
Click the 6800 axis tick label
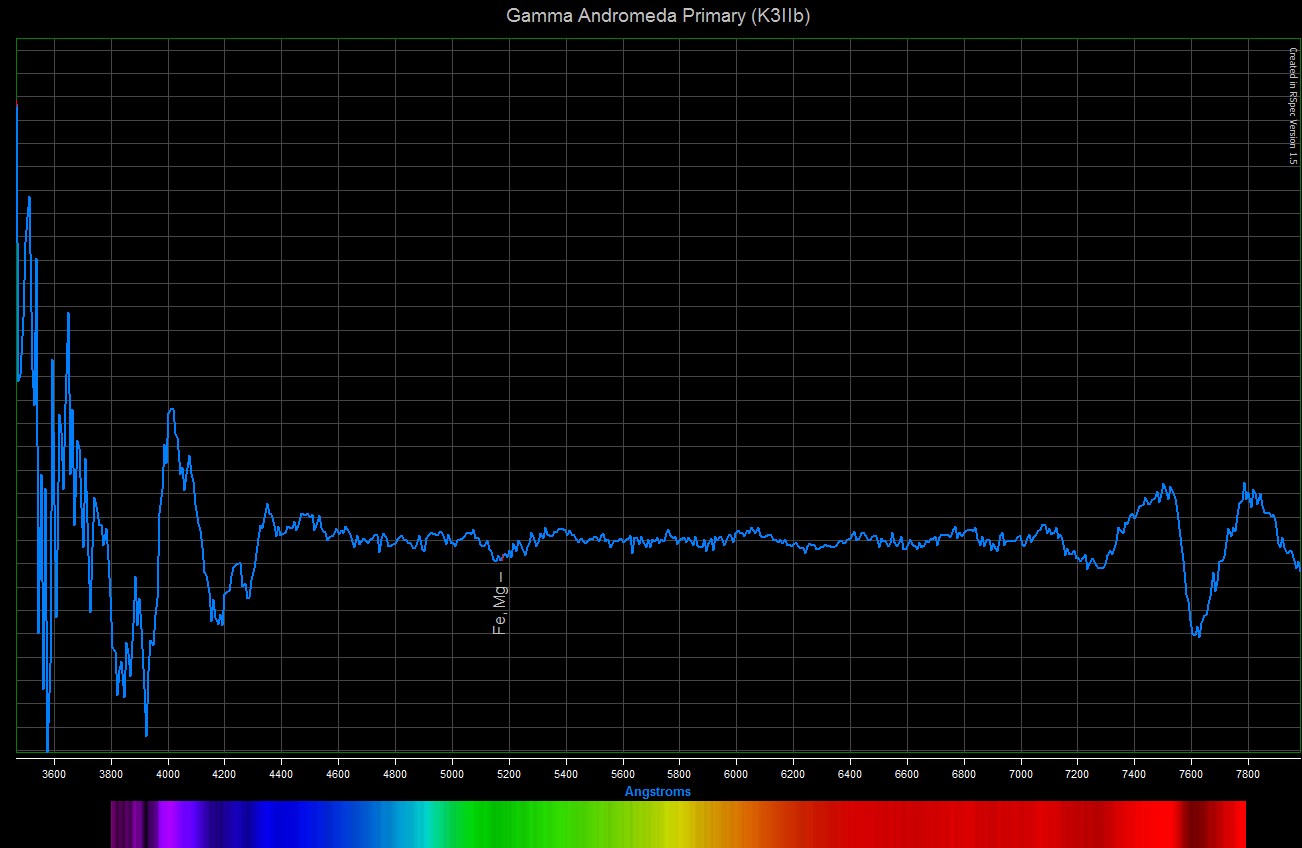(964, 773)
